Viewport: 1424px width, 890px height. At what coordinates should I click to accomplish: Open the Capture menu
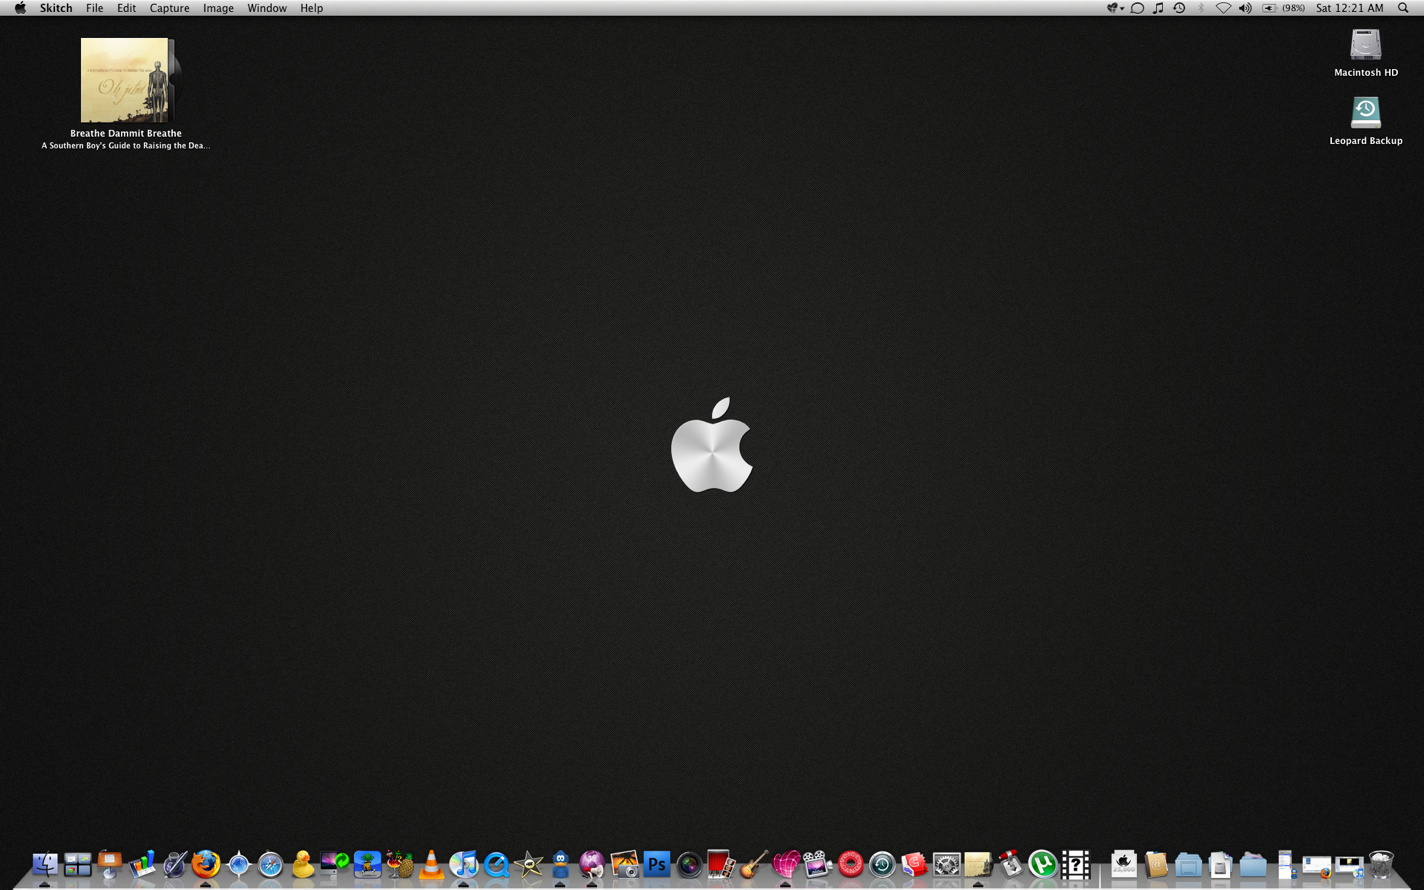(169, 8)
